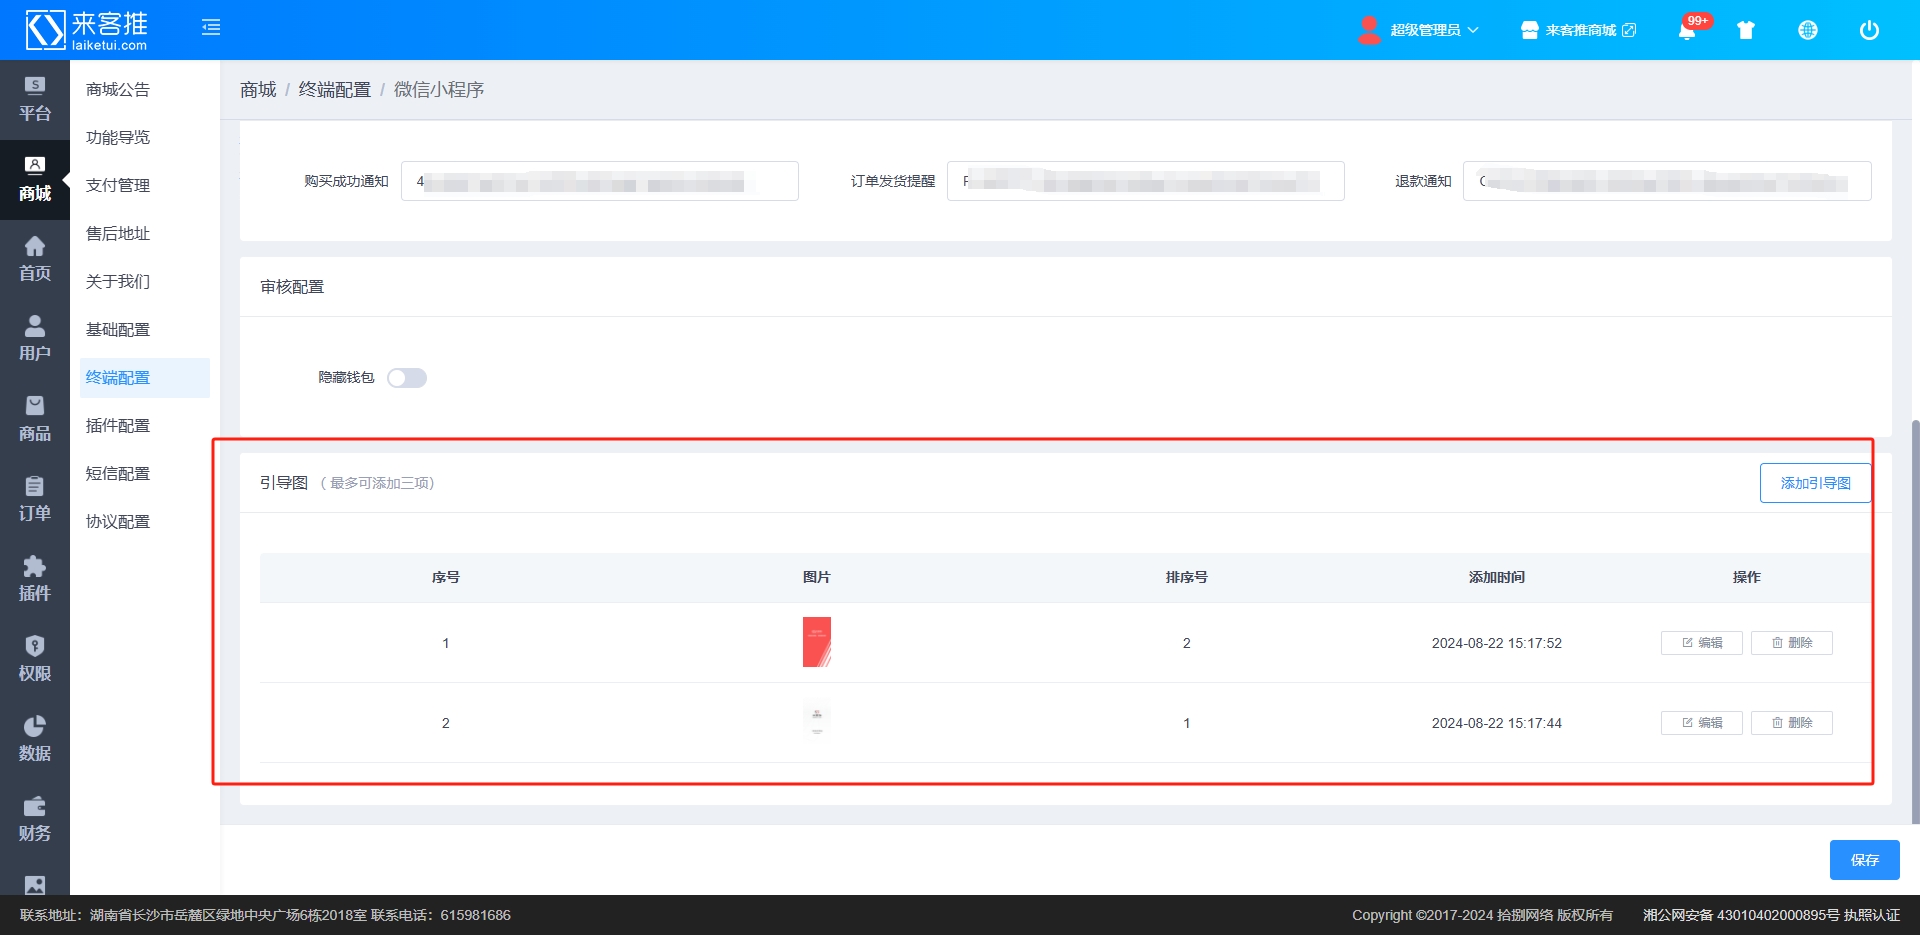Click the theme skin shirt icon
The width and height of the screenshot is (1920, 935).
pyautogui.click(x=1746, y=30)
